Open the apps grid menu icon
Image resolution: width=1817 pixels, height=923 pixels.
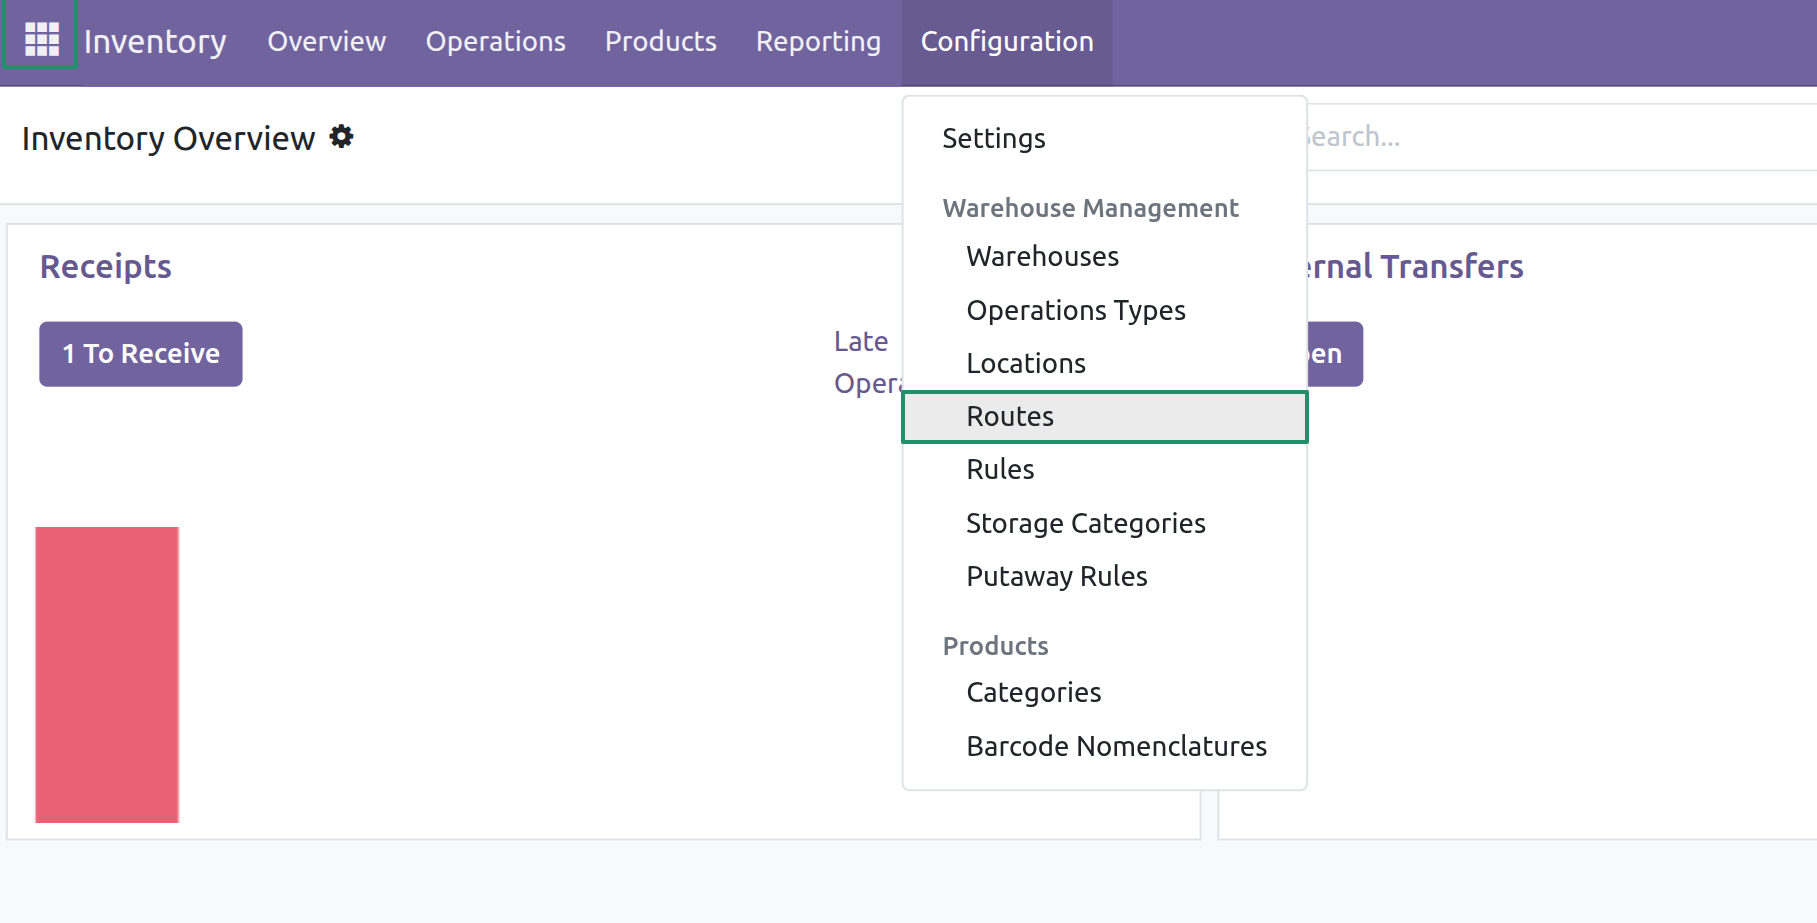[x=41, y=39]
